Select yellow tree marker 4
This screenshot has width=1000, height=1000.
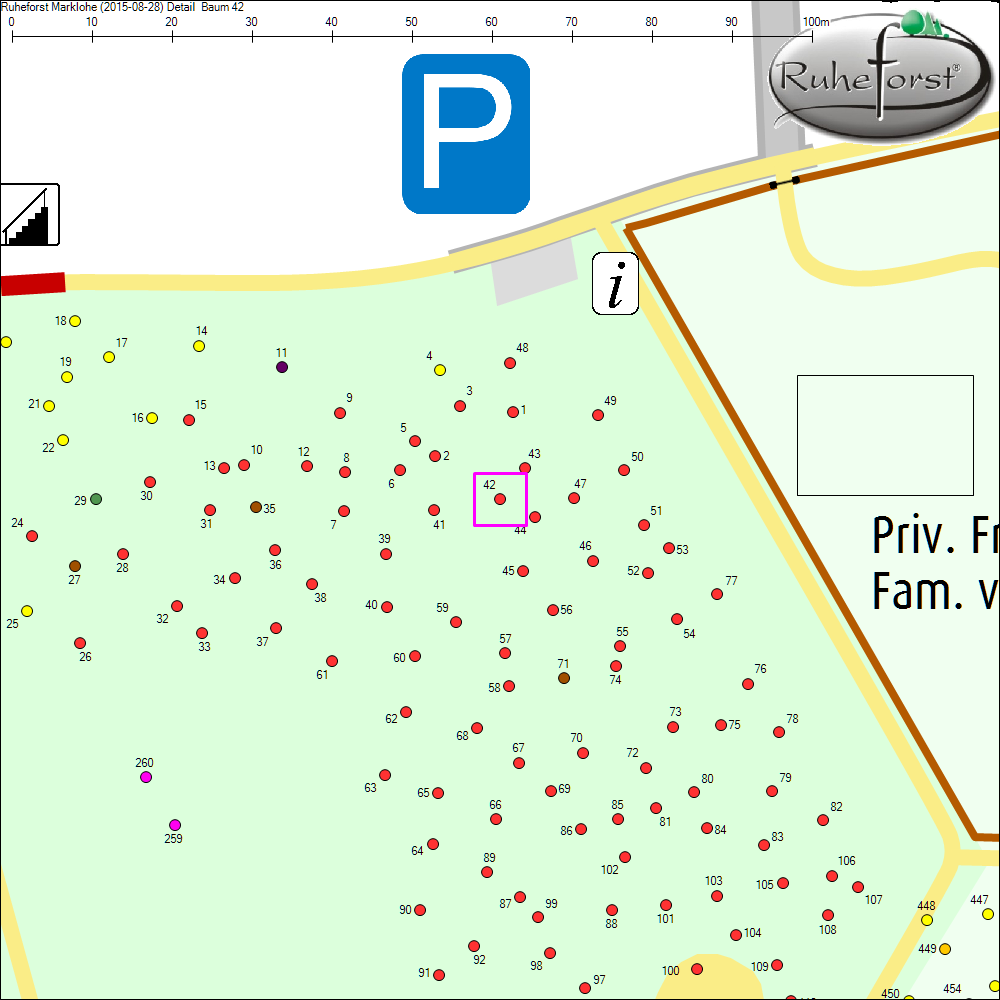[440, 370]
